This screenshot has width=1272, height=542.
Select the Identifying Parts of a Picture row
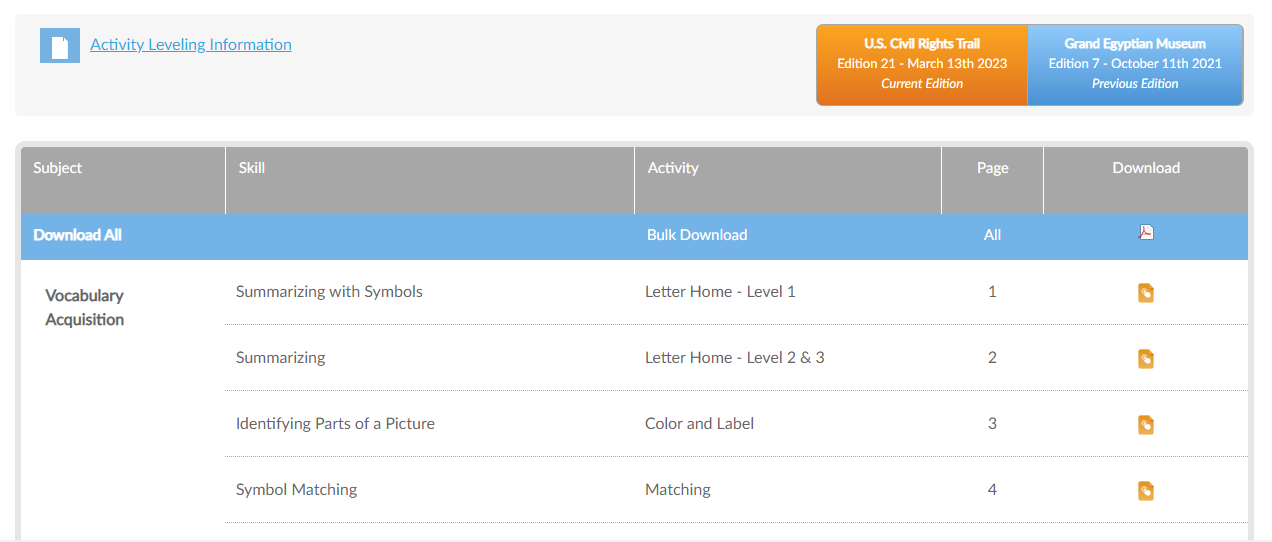click(736, 424)
